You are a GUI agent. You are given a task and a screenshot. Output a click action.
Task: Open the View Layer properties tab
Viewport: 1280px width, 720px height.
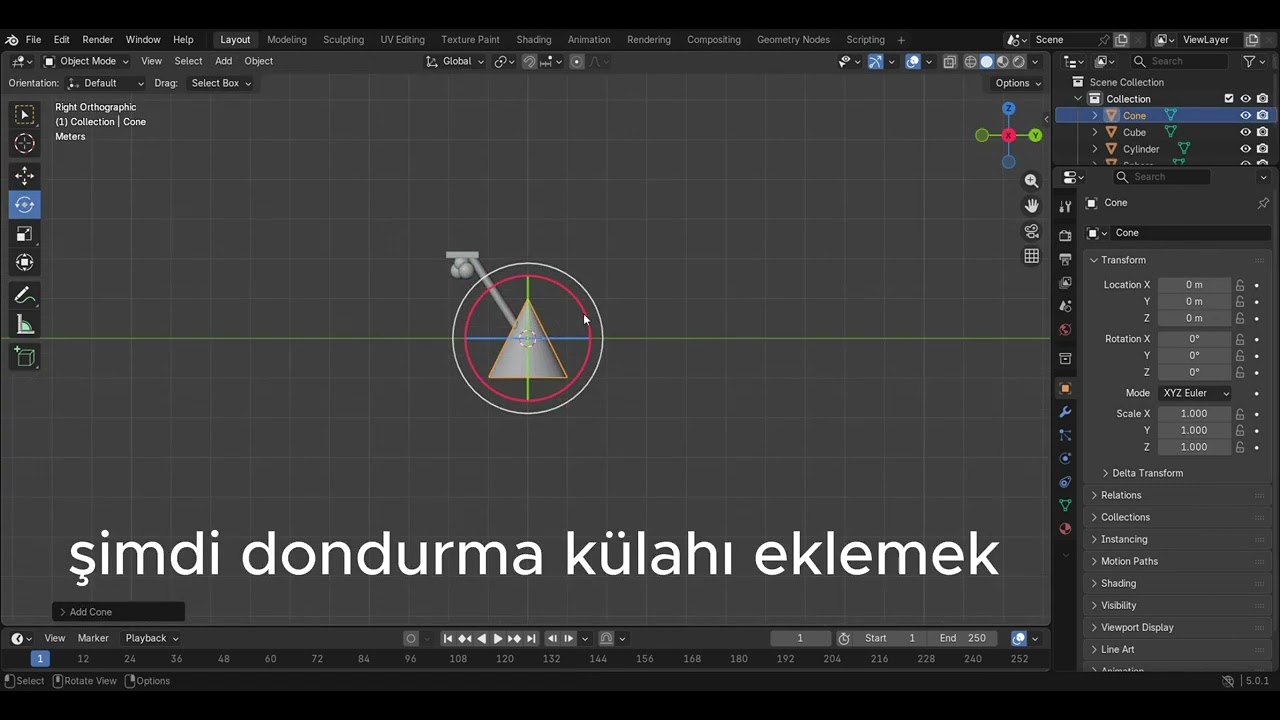pos(1065,283)
